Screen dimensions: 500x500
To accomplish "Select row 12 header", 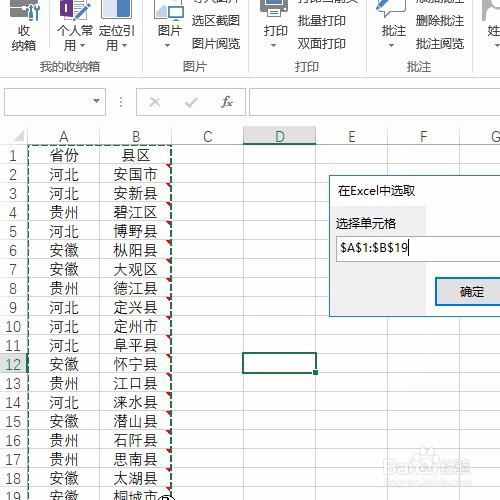I will tap(13, 364).
